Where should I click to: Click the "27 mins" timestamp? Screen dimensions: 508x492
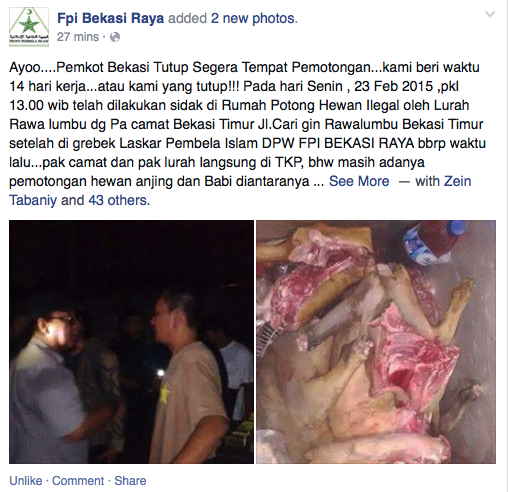pos(78,37)
